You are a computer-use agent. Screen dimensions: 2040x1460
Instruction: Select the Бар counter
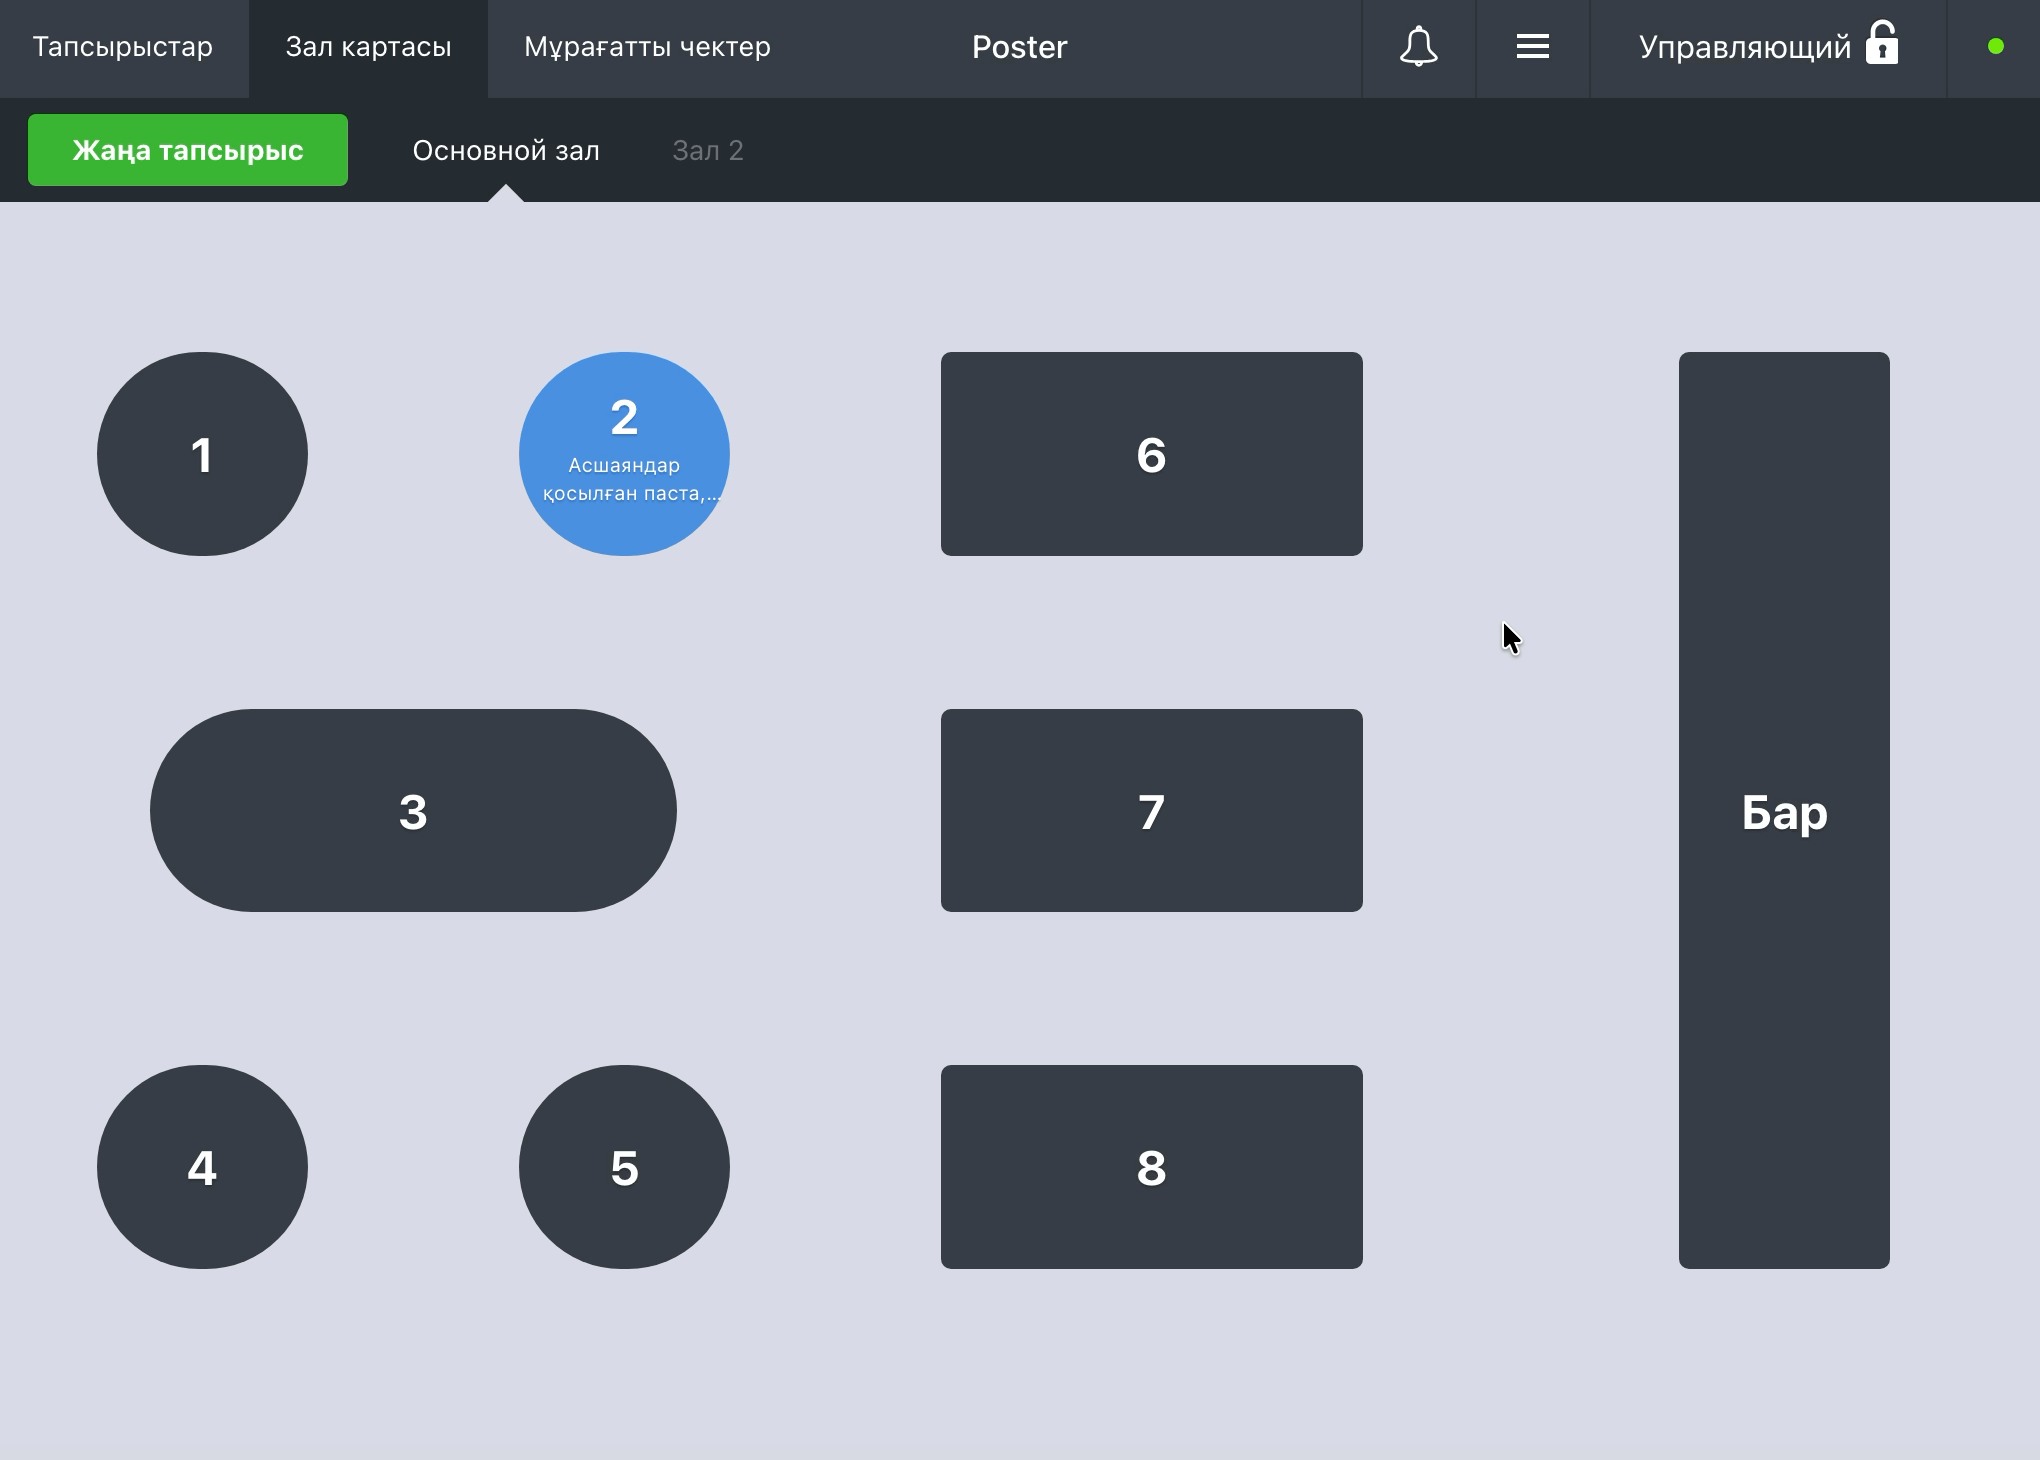click(x=1784, y=810)
